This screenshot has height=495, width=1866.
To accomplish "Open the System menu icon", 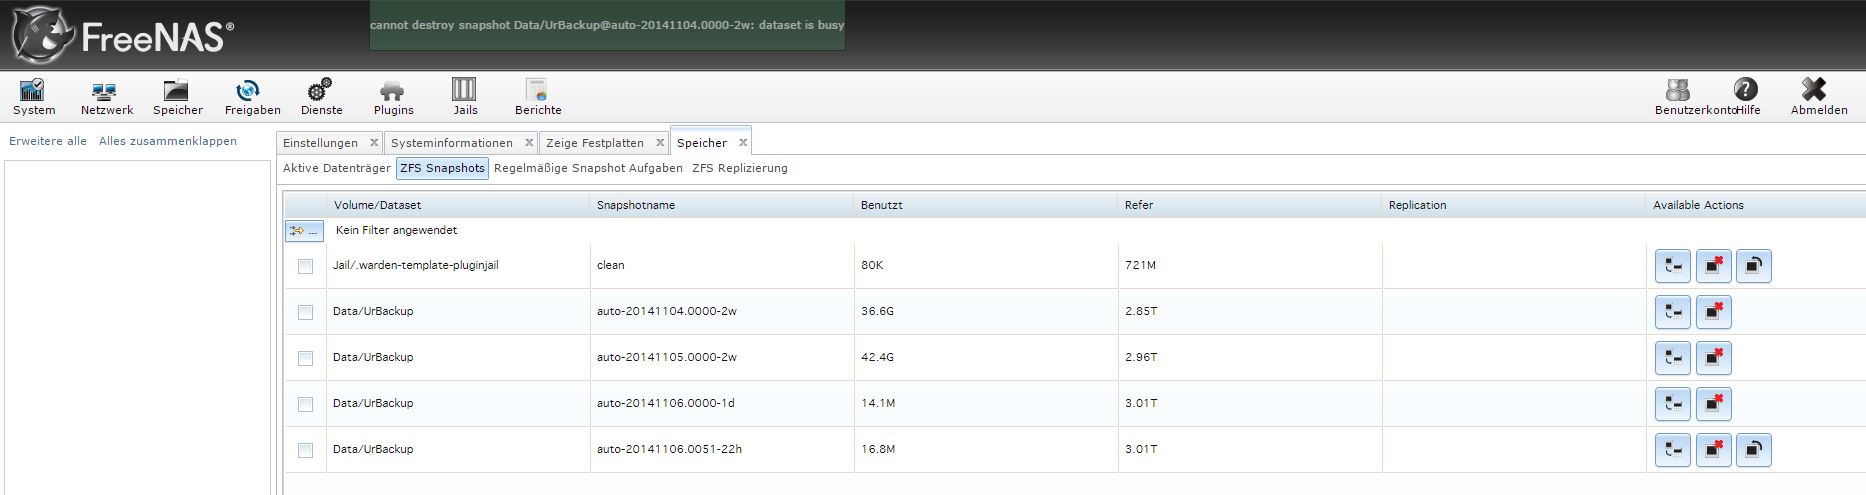I will pos(34,97).
